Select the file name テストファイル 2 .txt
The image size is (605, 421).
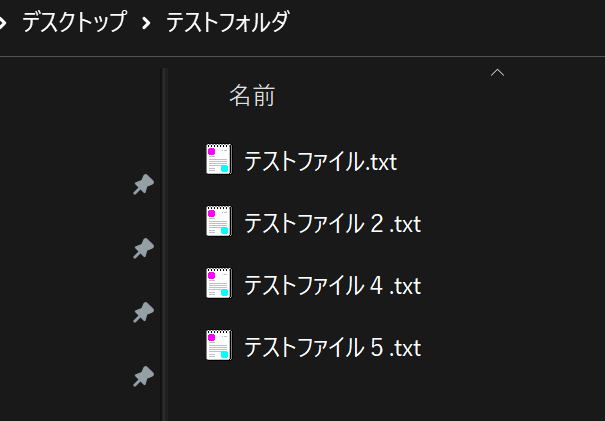[333, 223]
